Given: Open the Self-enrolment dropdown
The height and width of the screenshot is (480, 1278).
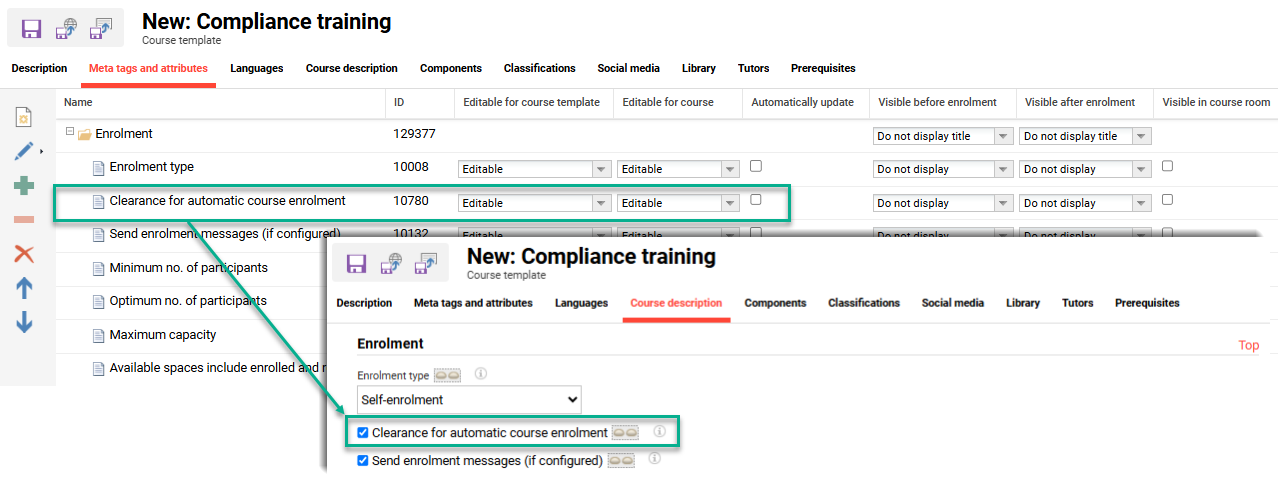Looking at the screenshot, I should 469,400.
